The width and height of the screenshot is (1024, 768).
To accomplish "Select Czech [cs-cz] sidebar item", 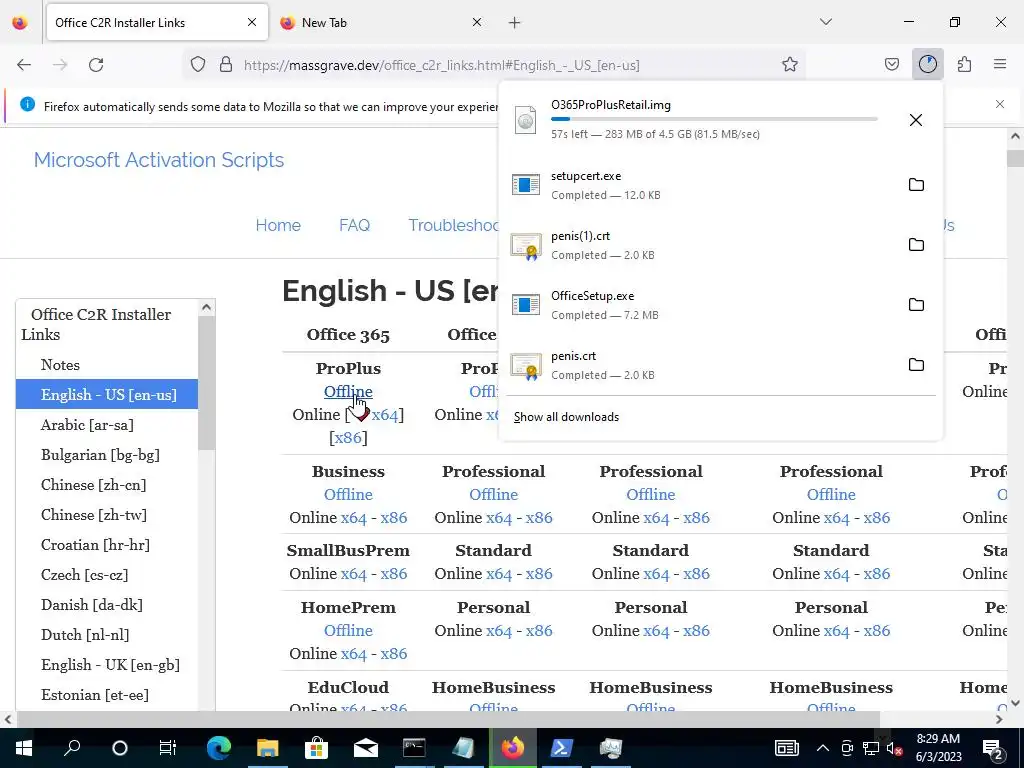I will (x=84, y=575).
